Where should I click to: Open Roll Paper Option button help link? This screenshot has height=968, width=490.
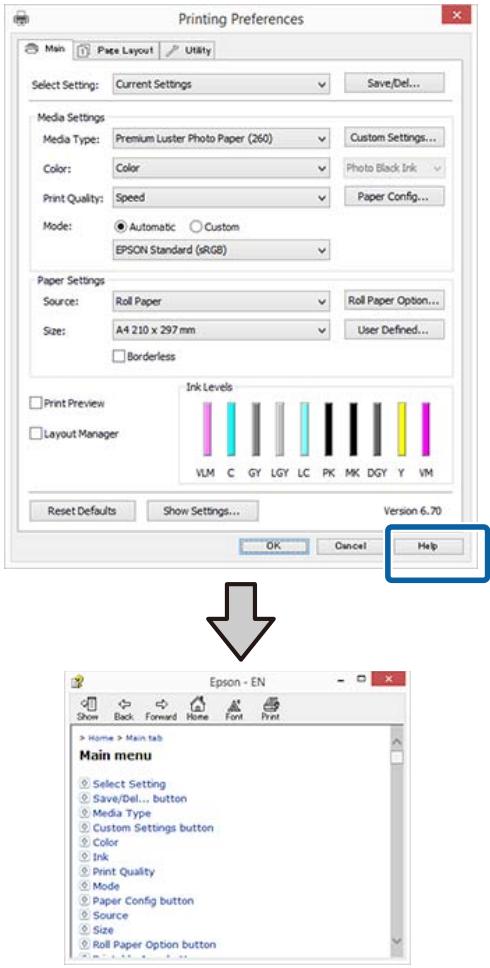pyautogui.click(x=154, y=945)
